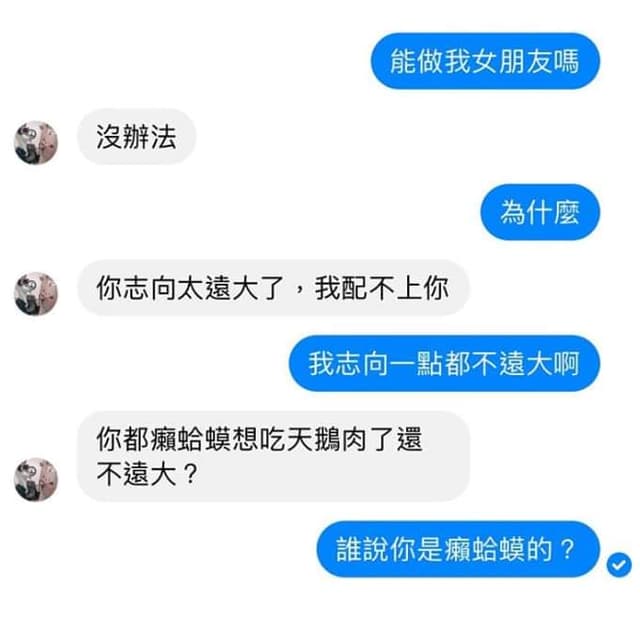Select the avatar beside 癩蛤蟆想吃天鵝肉 message
Screen dimensions: 640x625
(x=36, y=479)
